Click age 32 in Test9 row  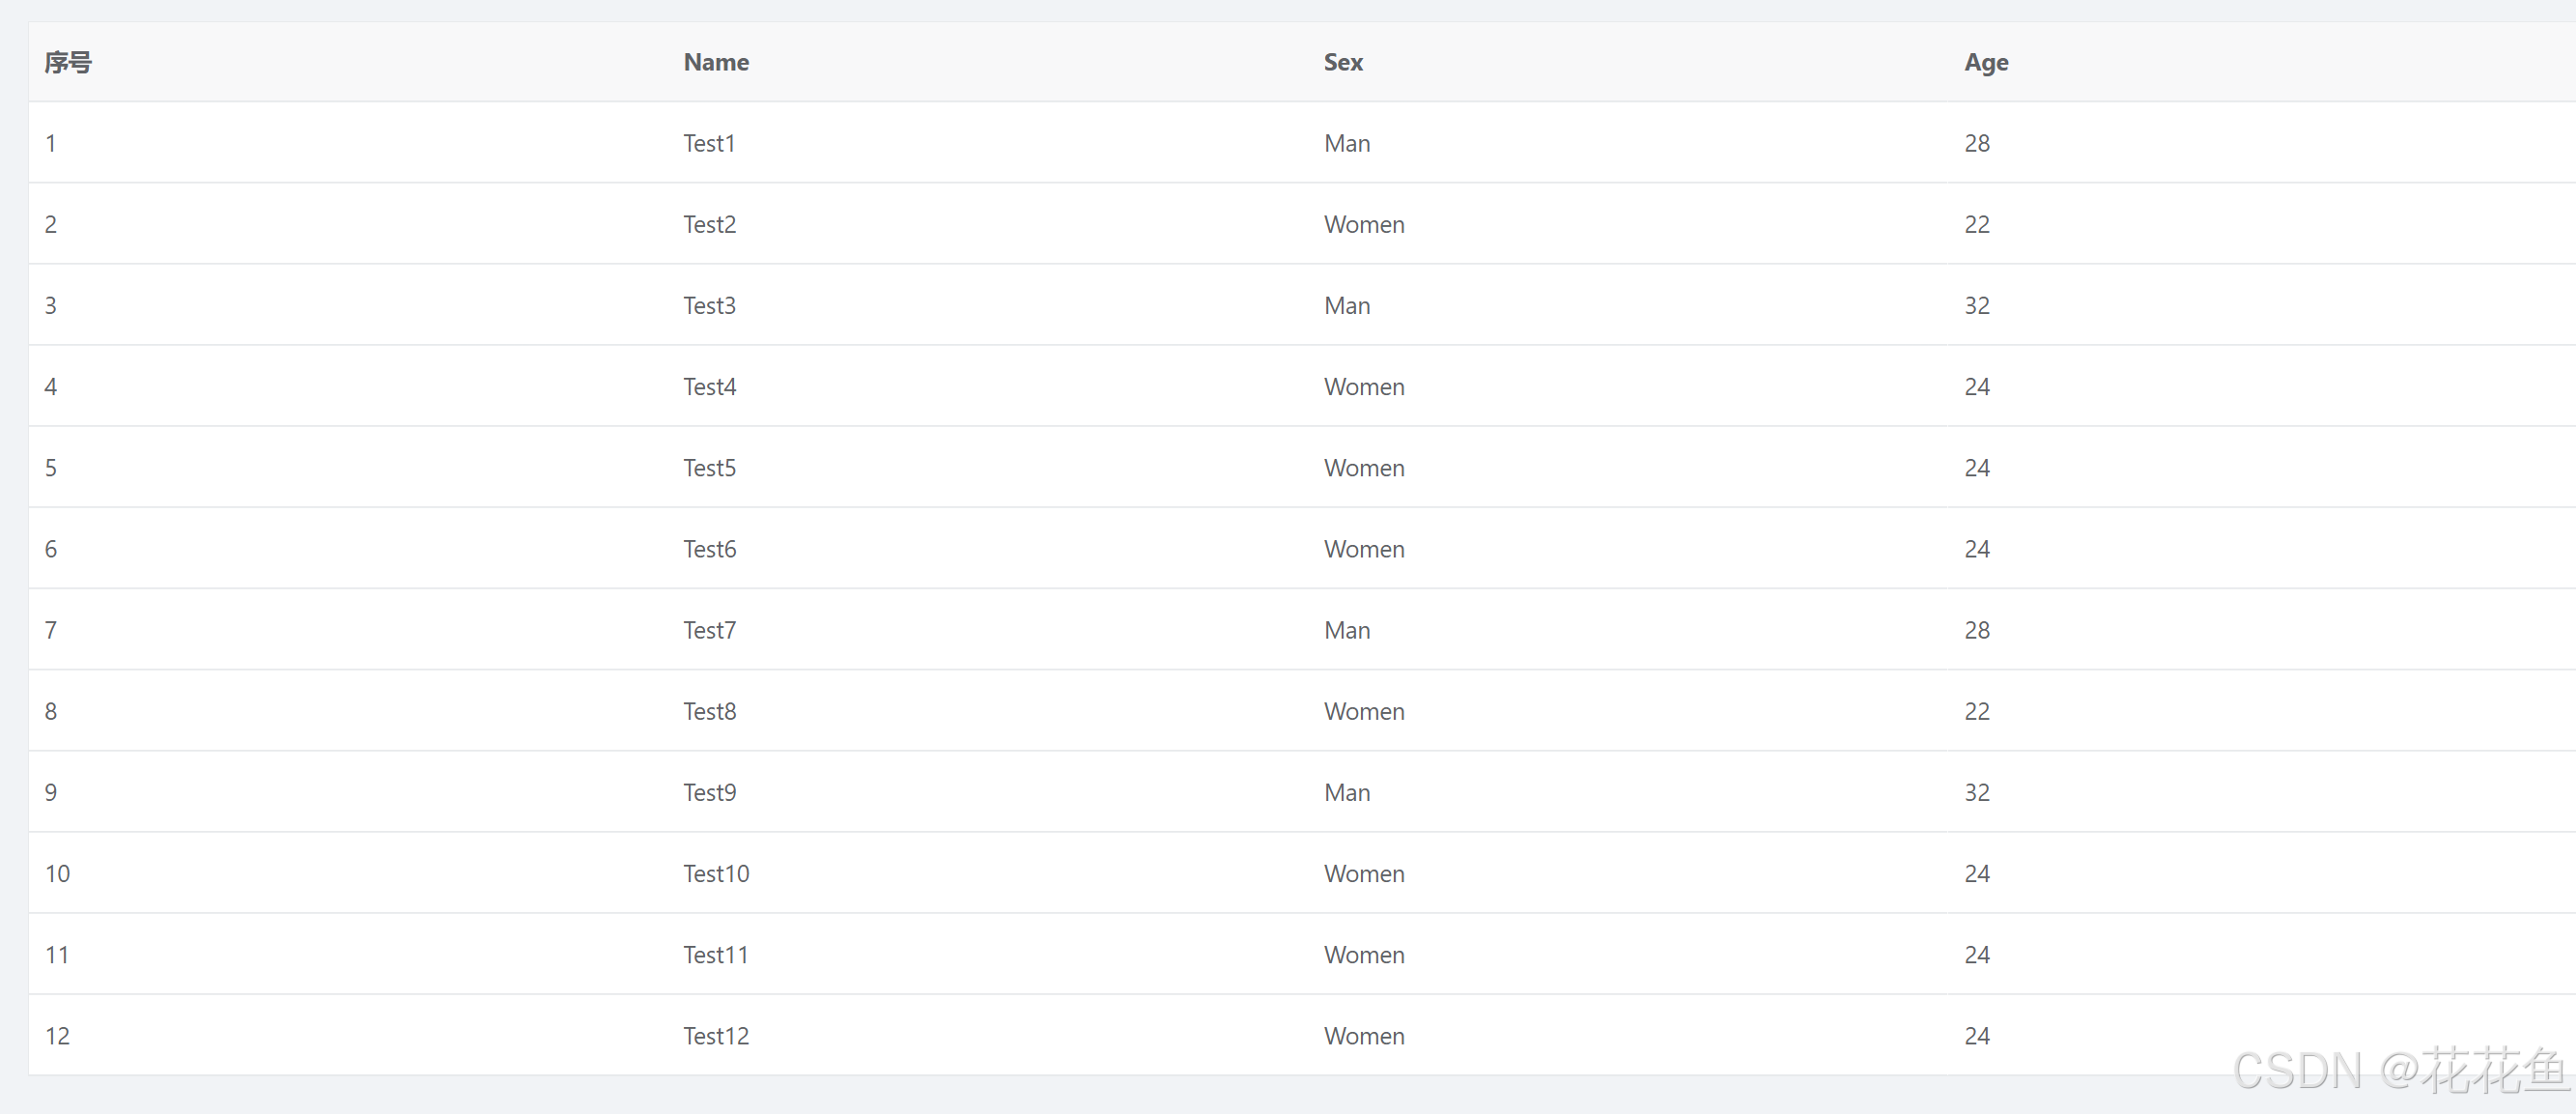(1977, 792)
